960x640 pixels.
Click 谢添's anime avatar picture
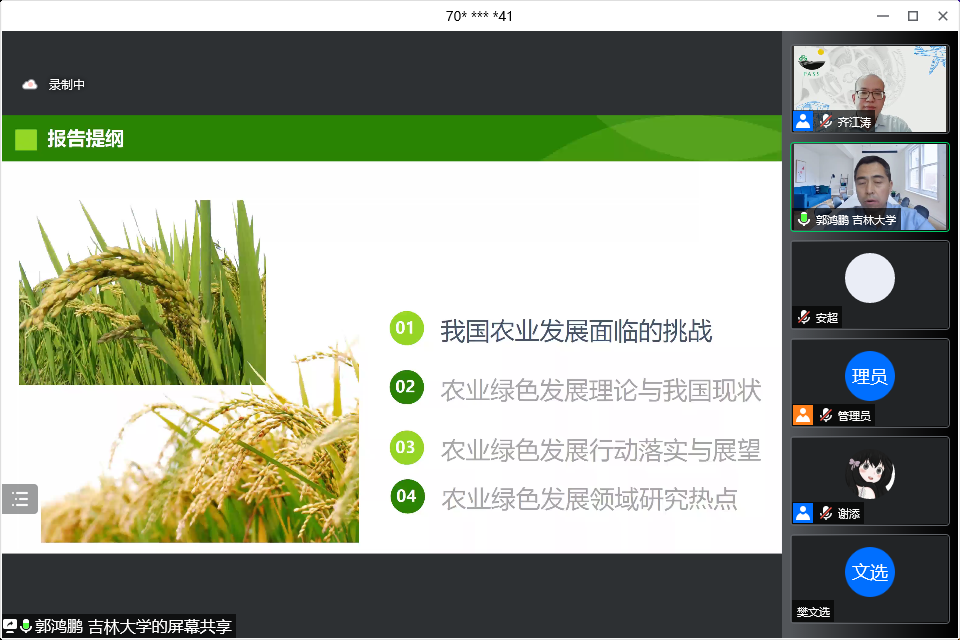[x=869, y=476]
